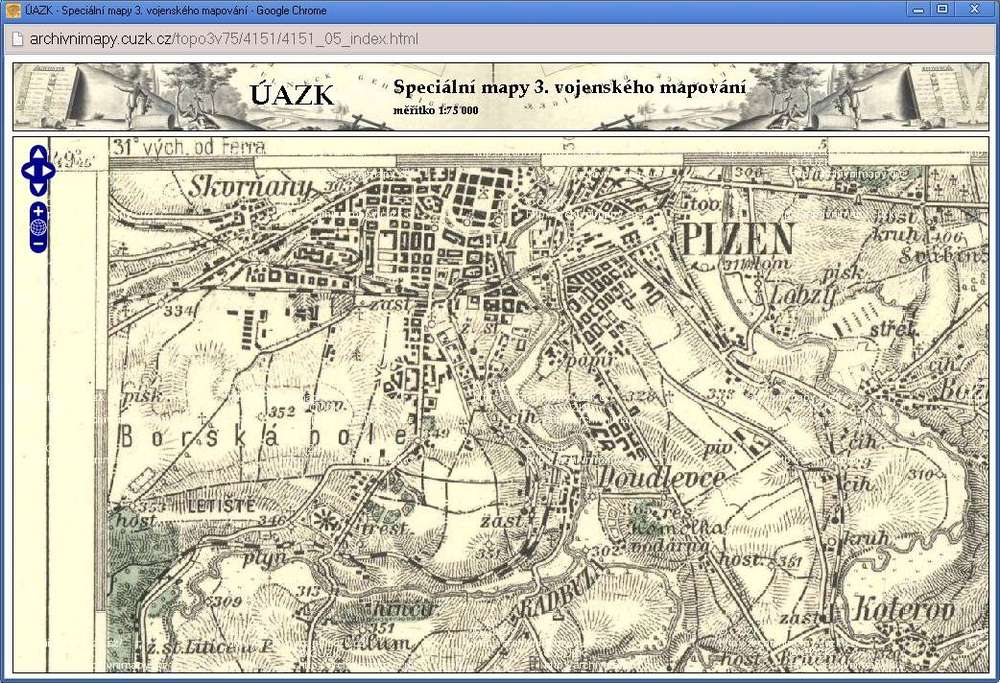The width and height of the screenshot is (1000, 683).
Task: Pan the map east with right arrow
Action: pyautogui.click(x=49, y=170)
